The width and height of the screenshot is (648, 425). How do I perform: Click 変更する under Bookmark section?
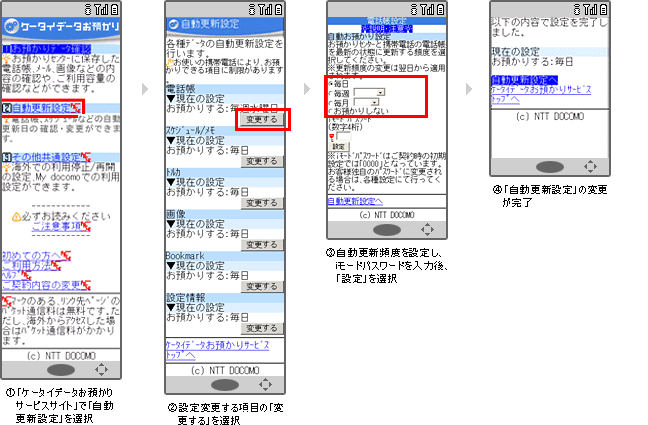[262, 287]
